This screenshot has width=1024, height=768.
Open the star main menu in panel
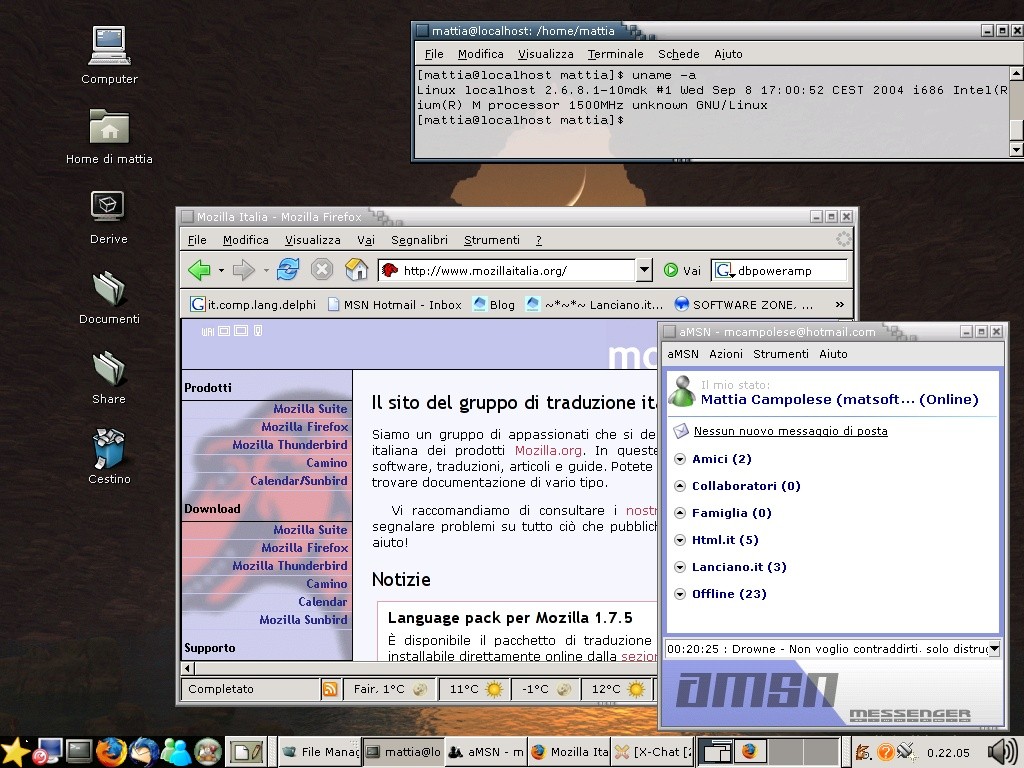14,752
